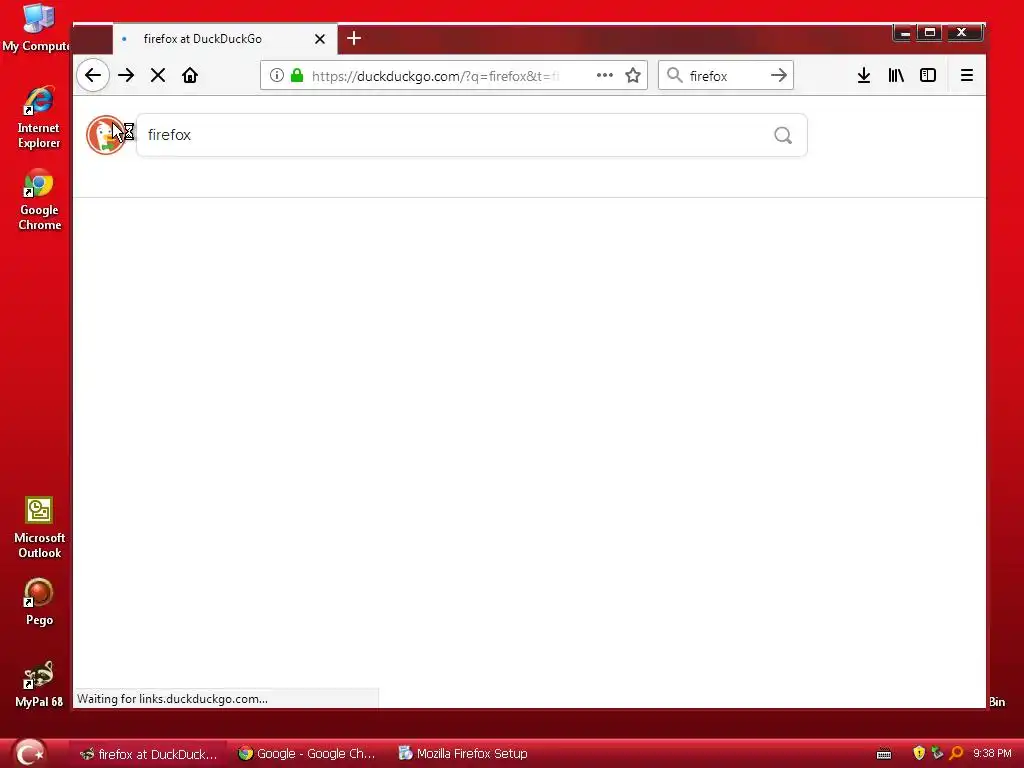The image size is (1024, 768).
Task: Submit search with the arrow button
Action: [778, 75]
